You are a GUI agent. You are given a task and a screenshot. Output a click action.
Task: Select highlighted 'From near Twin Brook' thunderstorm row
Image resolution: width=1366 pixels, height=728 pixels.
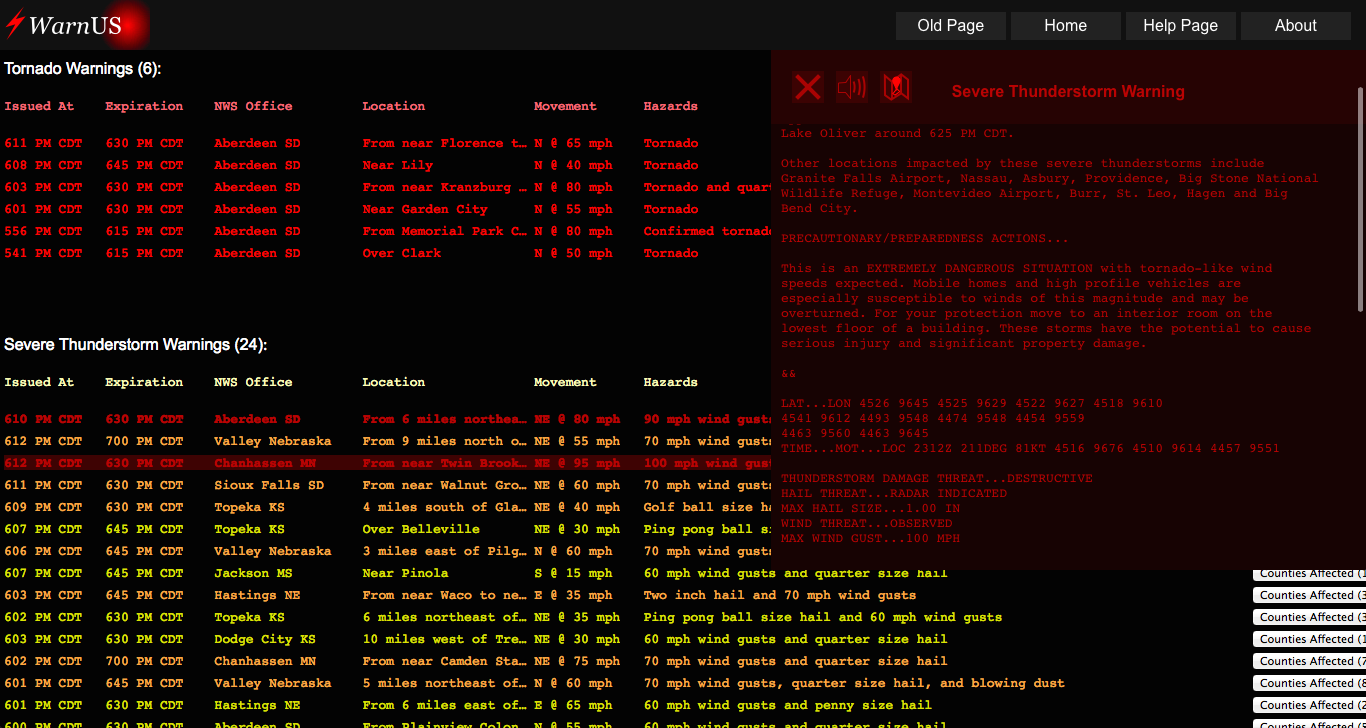click(x=445, y=463)
